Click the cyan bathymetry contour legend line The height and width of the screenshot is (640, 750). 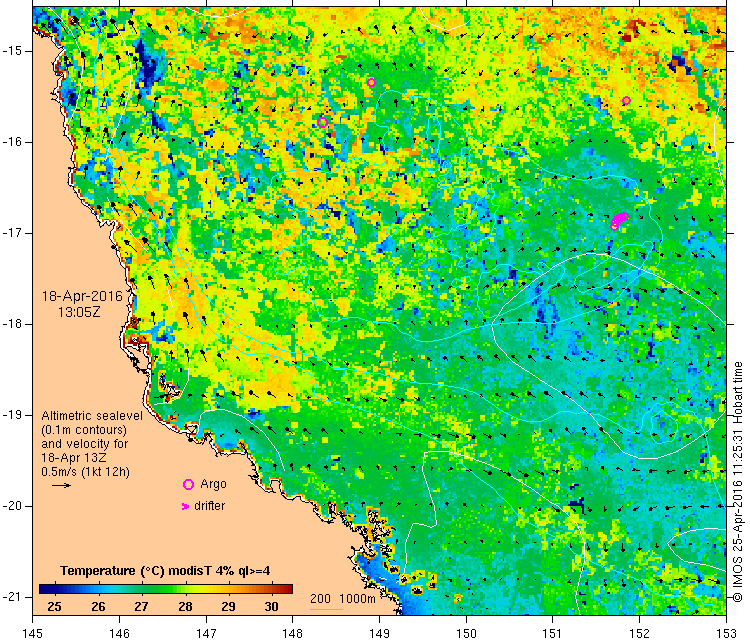click(326, 609)
